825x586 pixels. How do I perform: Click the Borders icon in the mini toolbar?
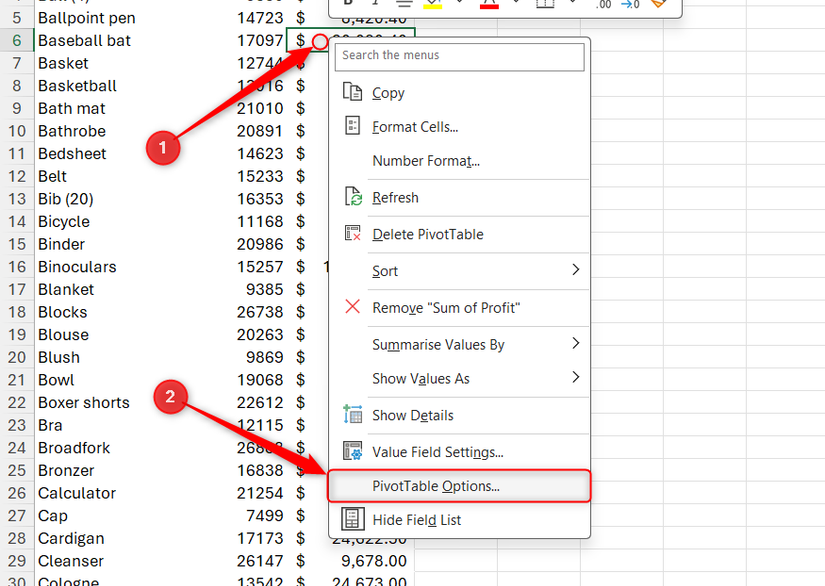545,6
